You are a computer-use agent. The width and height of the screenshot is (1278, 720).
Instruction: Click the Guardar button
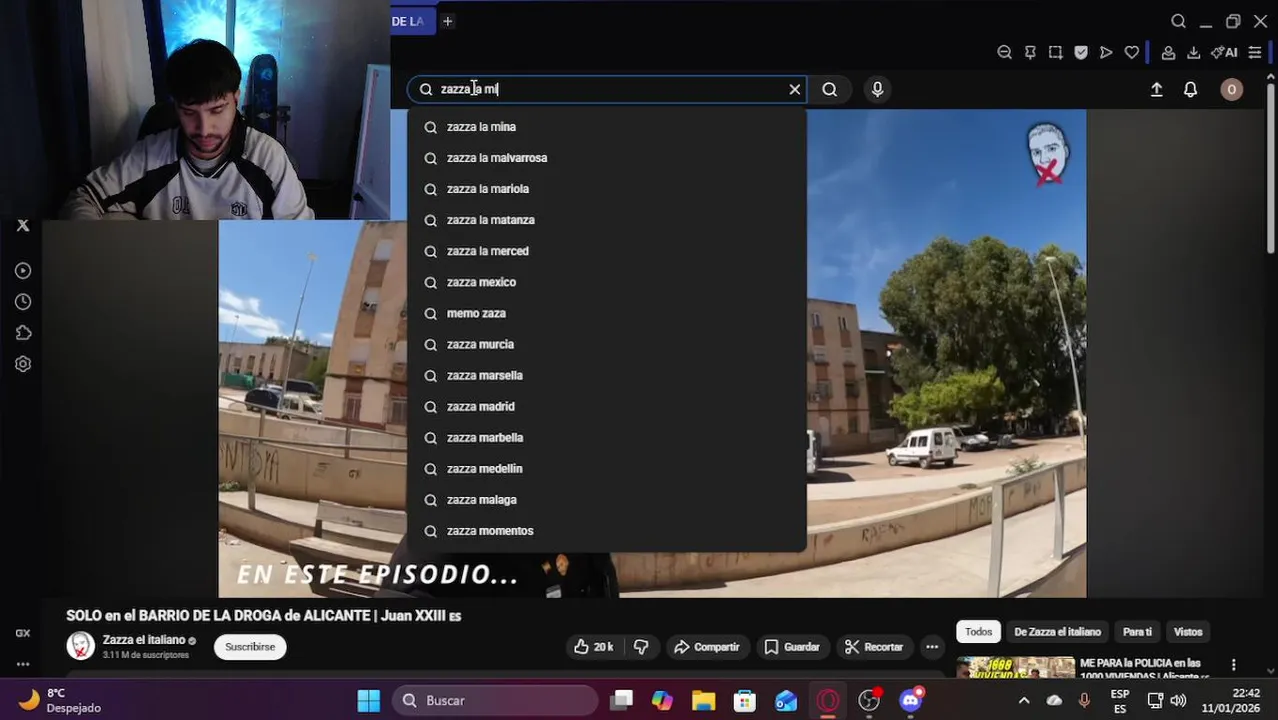point(792,647)
